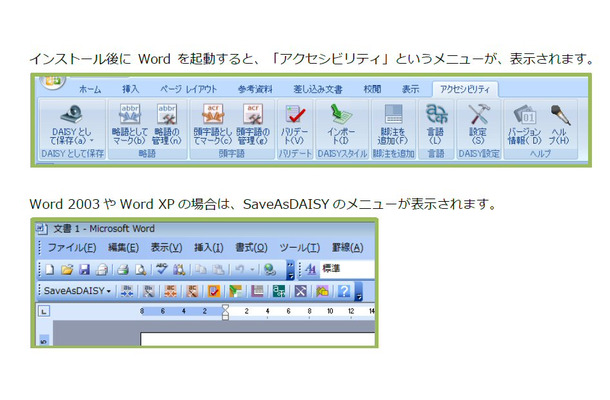The height and width of the screenshot is (400, 610).
Task: Click manage abbreviations icon in SaveAsDAISY toolbar
Action: 149,291
